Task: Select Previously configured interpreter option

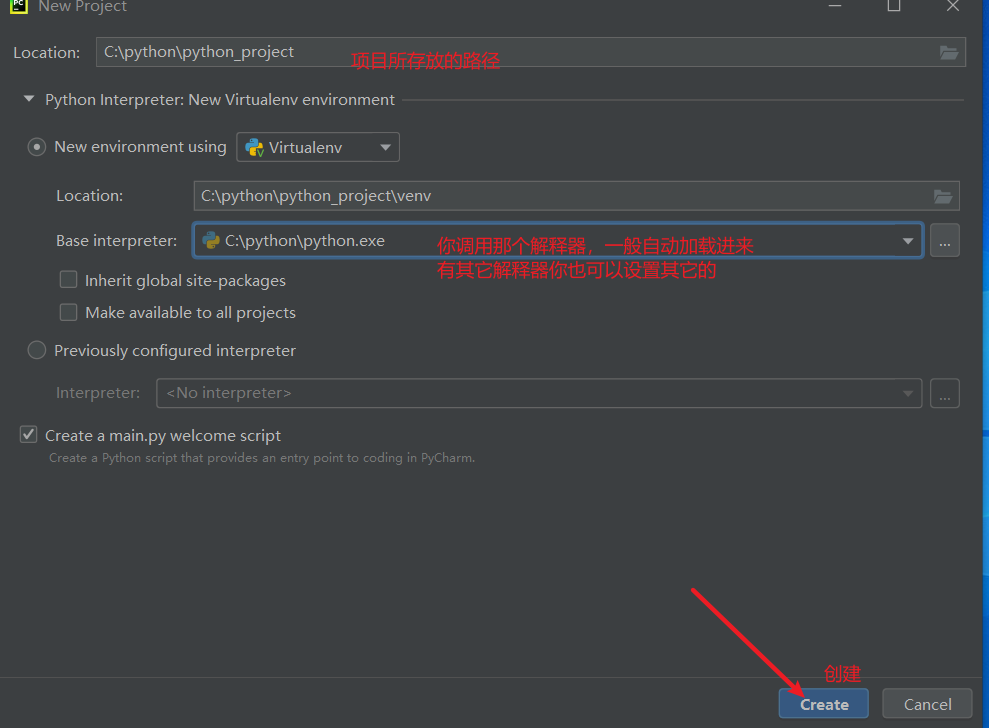Action: [37, 350]
